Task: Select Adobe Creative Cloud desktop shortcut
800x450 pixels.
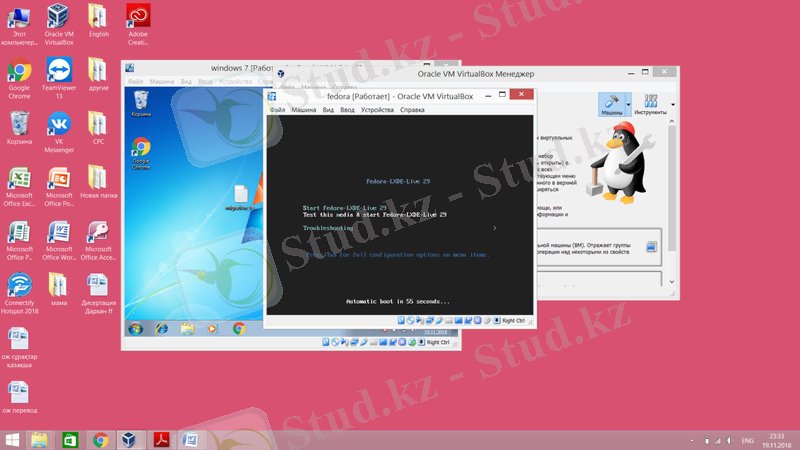Action: (138, 24)
